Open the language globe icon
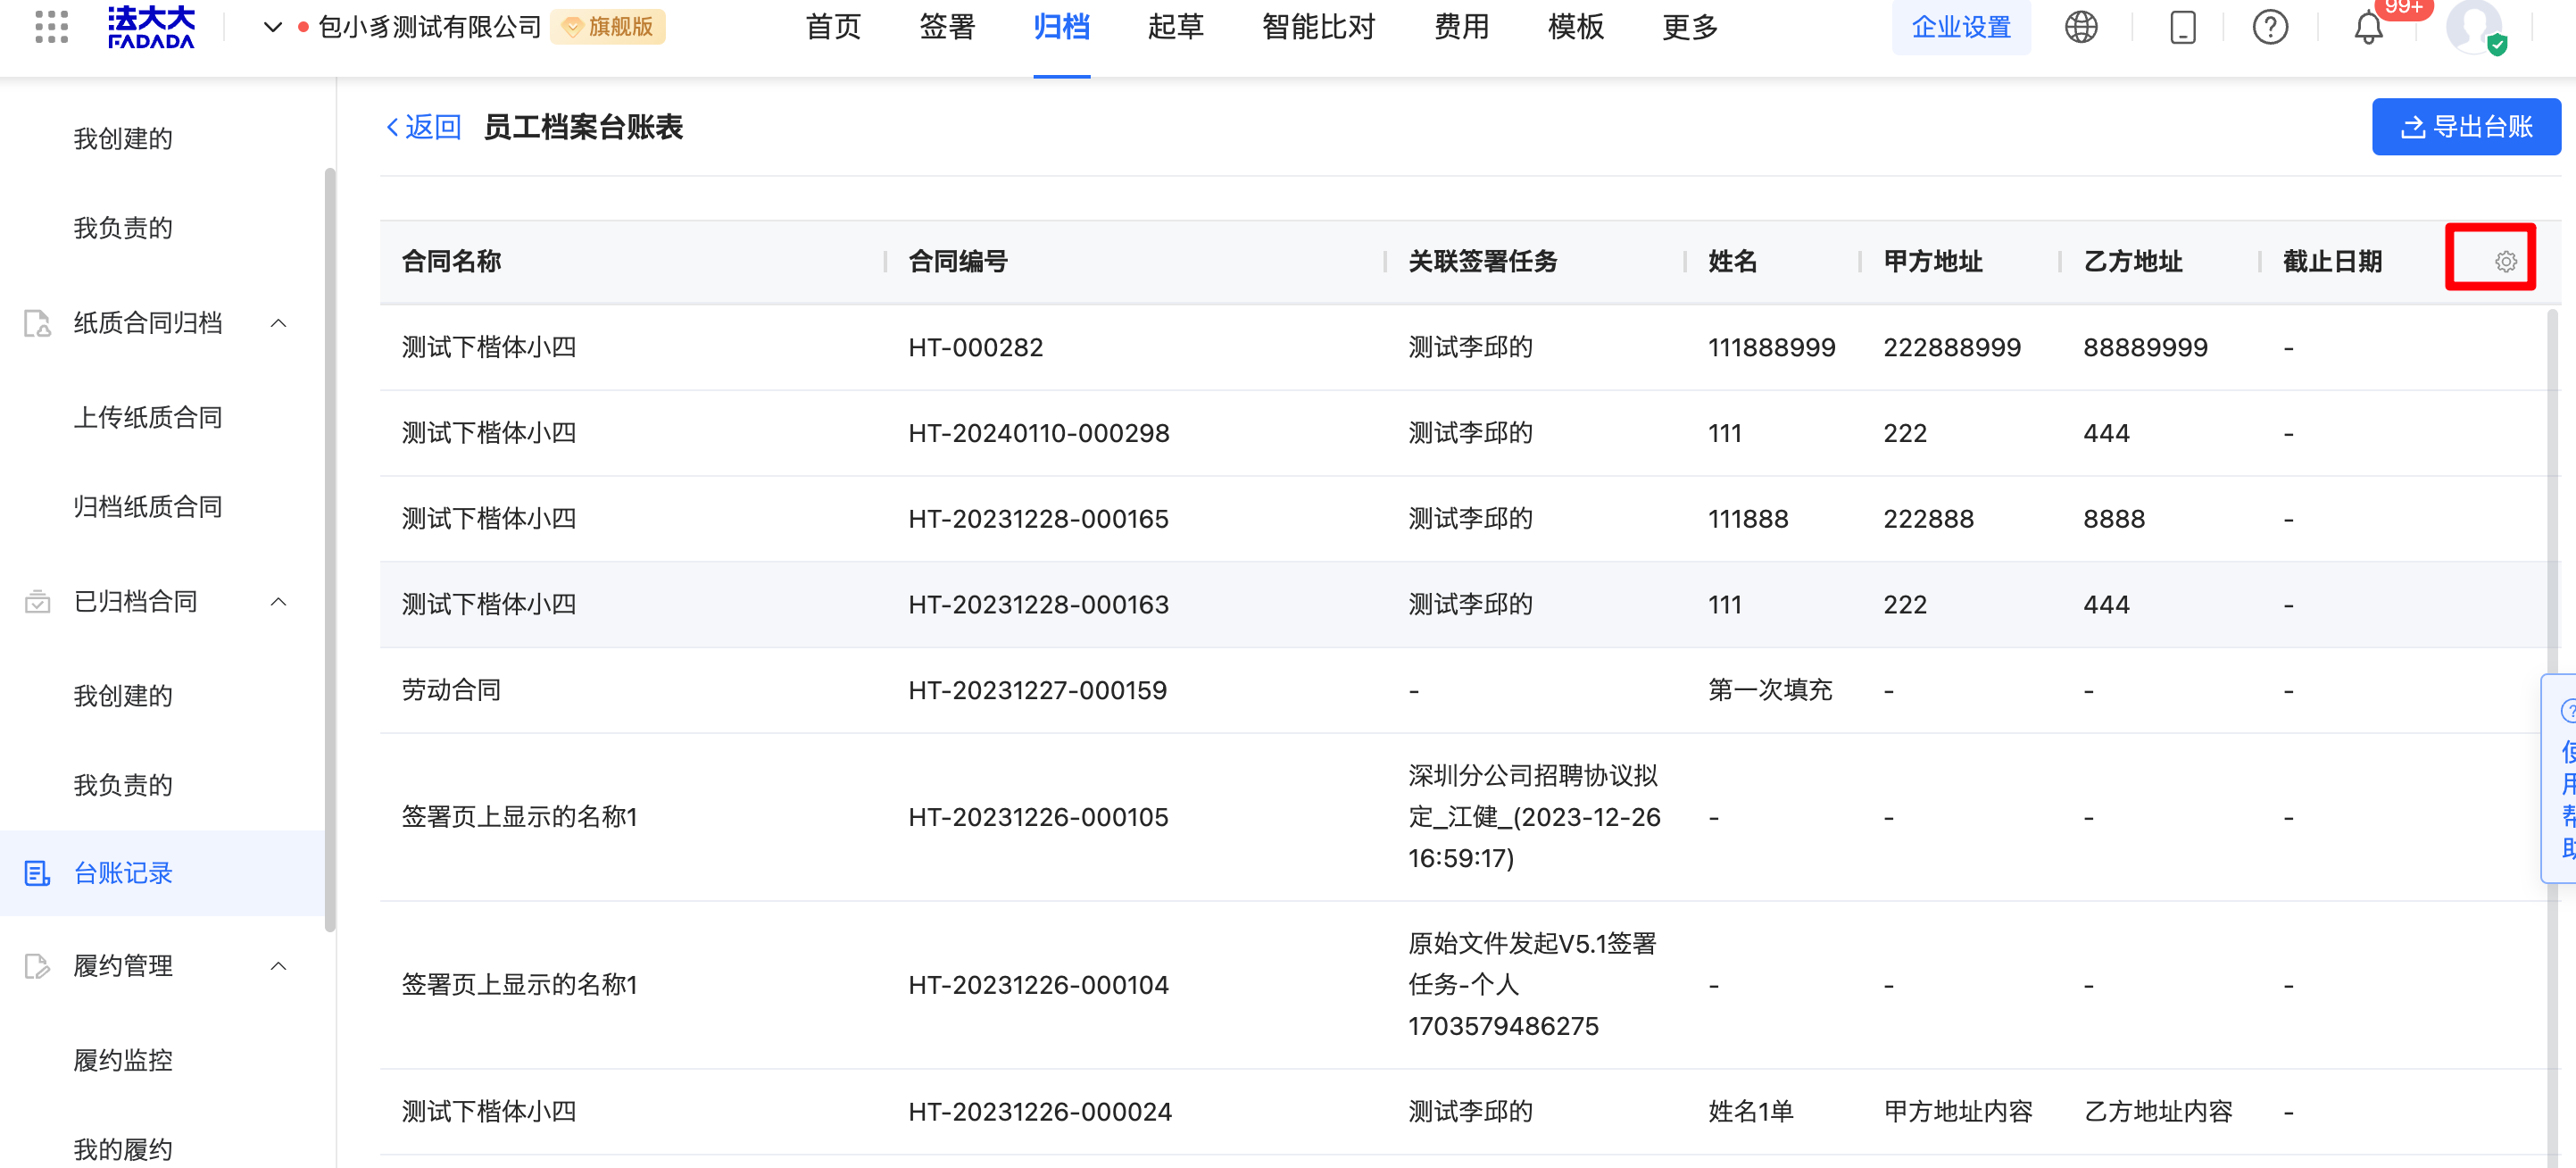This screenshot has width=2576, height=1168. pyautogui.click(x=2081, y=27)
